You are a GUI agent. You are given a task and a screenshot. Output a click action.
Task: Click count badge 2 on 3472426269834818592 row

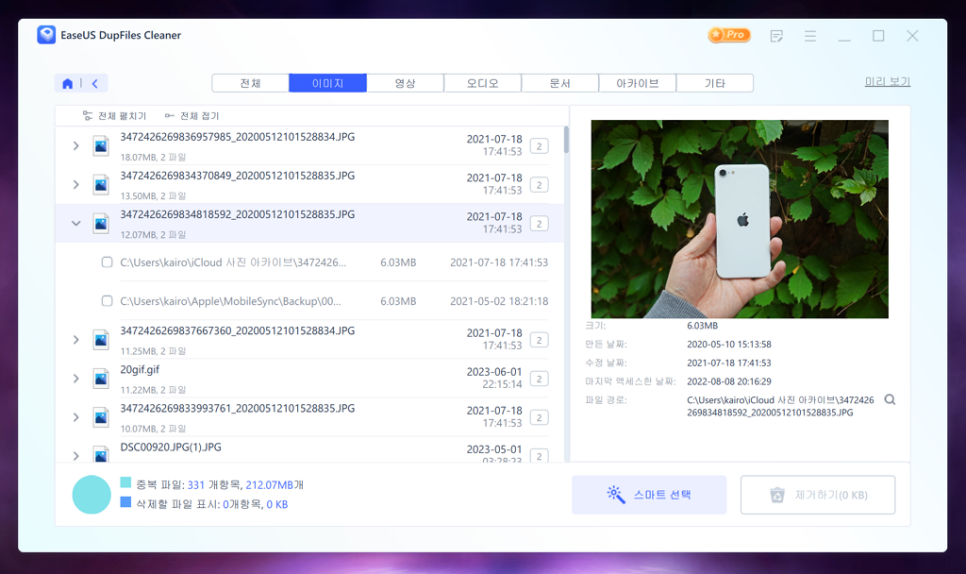pyautogui.click(x=539, y=224)
